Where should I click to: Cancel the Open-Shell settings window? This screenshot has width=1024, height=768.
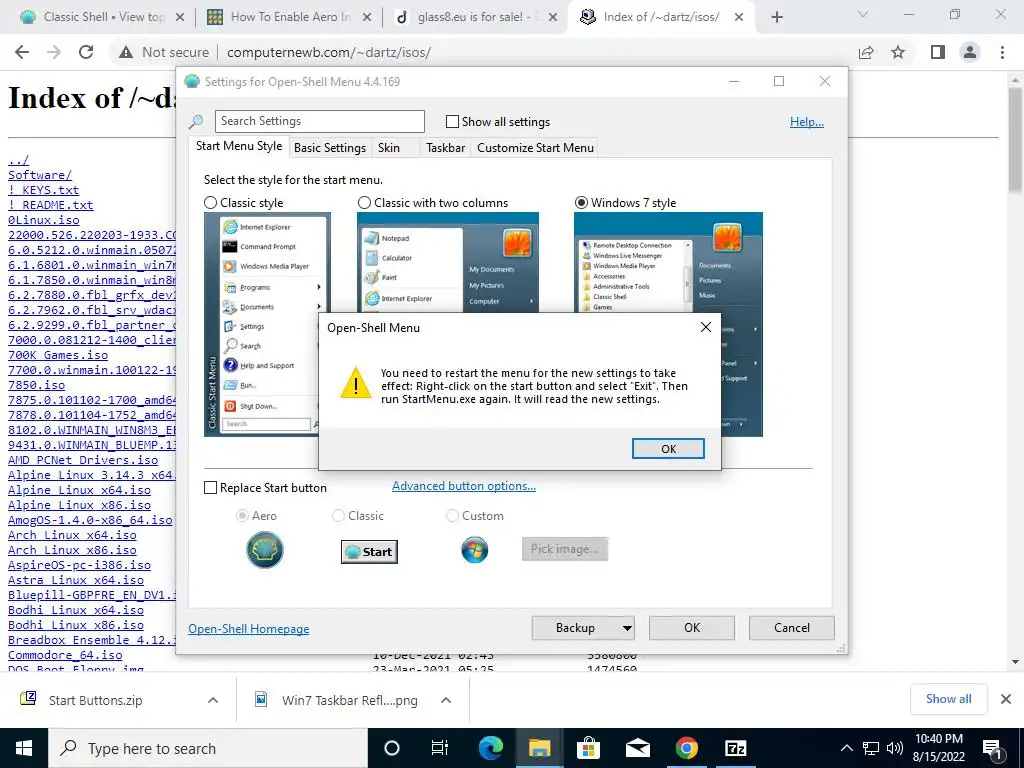(x=792, y=628)
